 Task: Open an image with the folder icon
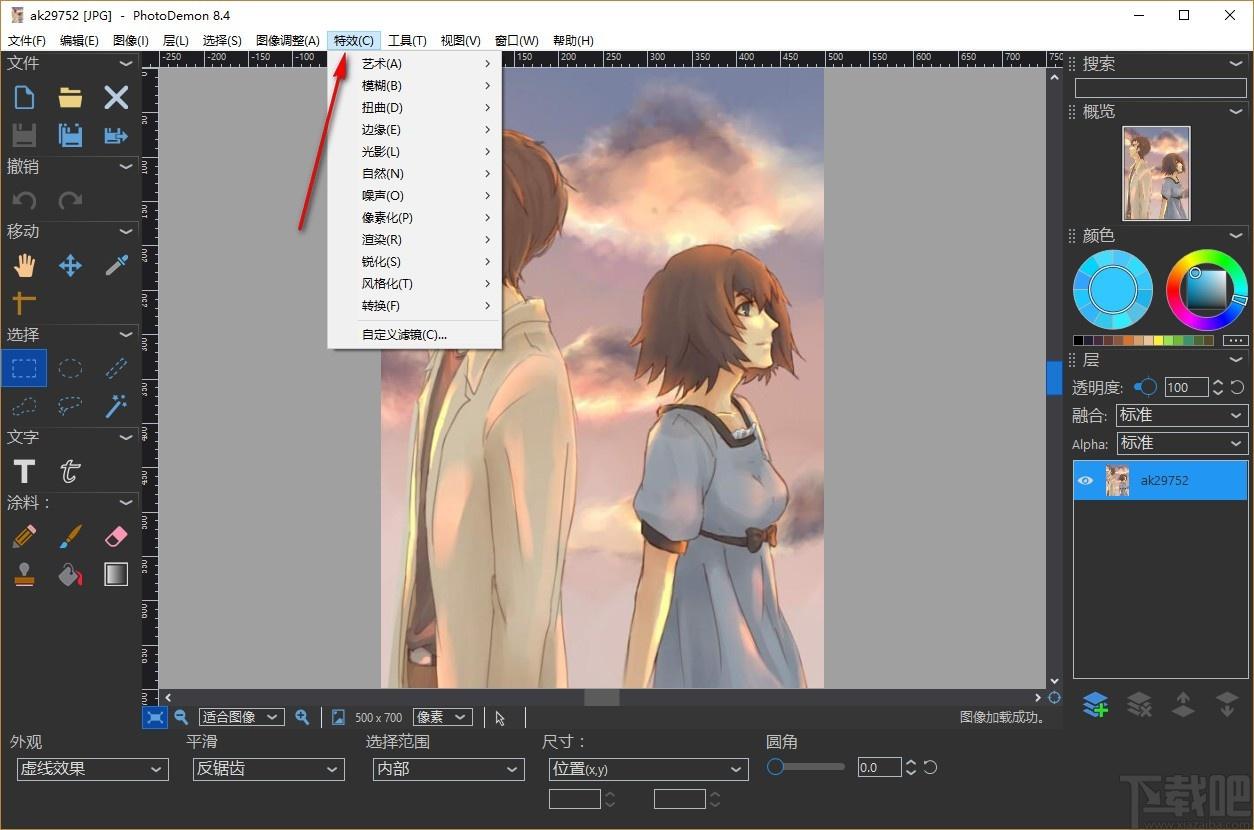point(70,97)
